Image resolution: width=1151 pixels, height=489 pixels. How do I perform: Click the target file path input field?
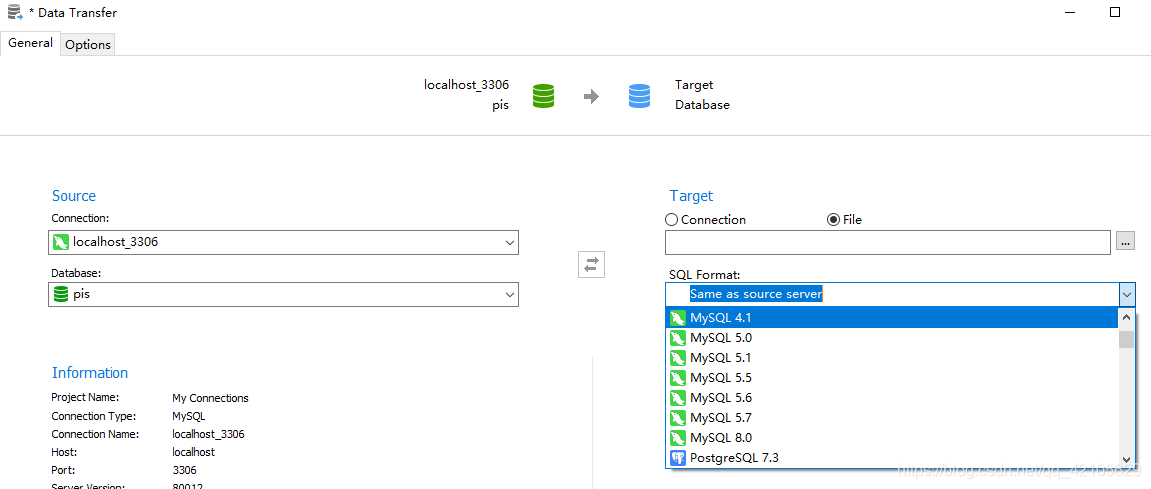(x=887, y=242)
